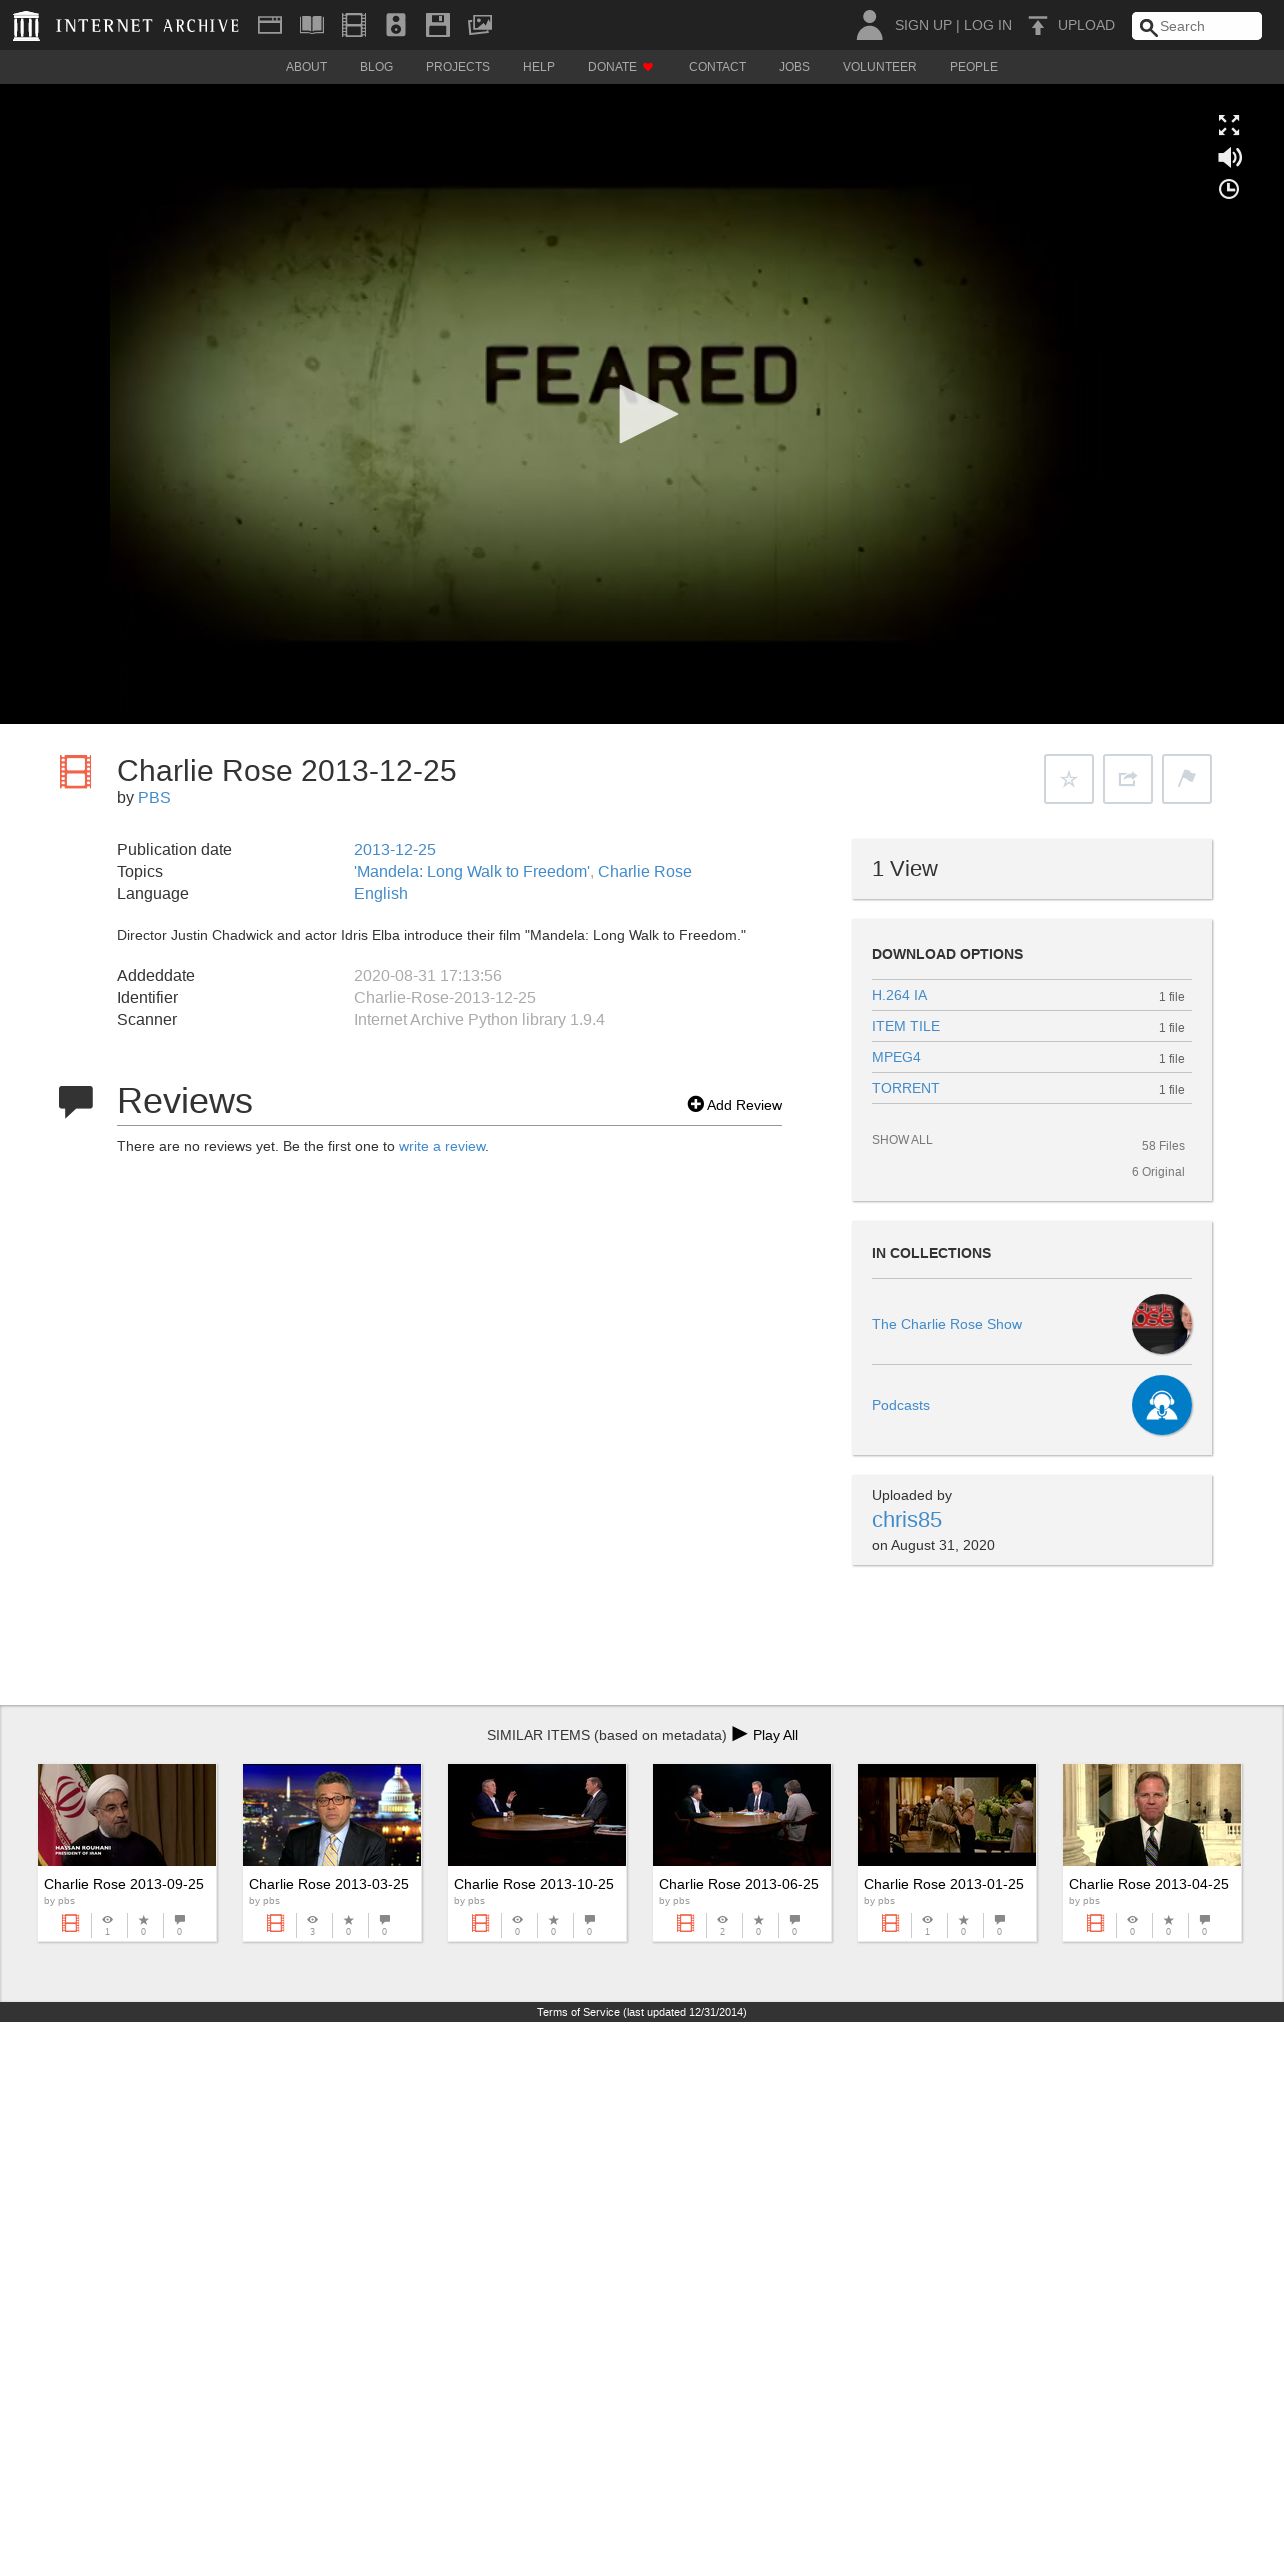Open the HELP menu item
Screen dimensions: 1284x2568
(x=539, y=67)
